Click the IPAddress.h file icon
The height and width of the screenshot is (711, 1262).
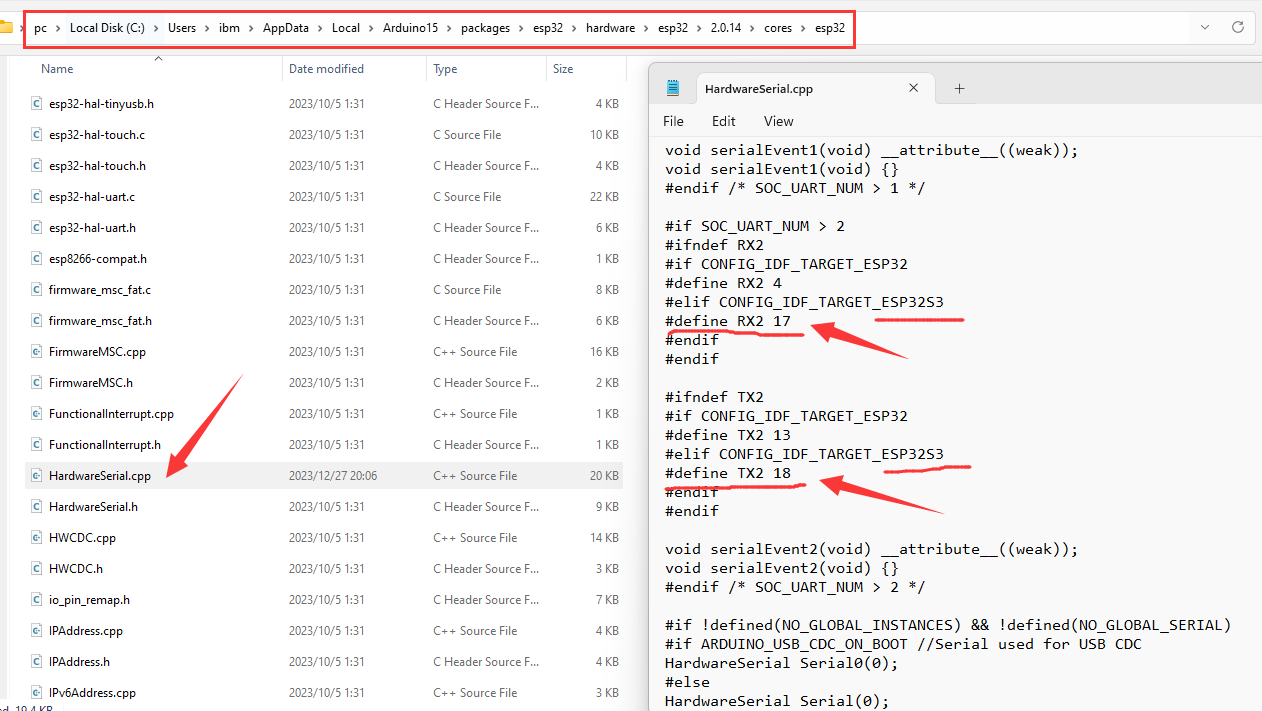coord(36,662)
